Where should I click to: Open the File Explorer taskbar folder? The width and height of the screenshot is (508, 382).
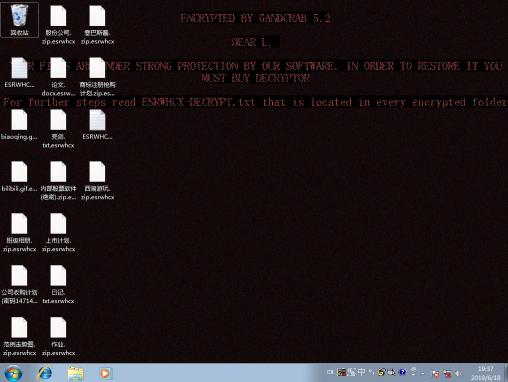tap(75, 373)
